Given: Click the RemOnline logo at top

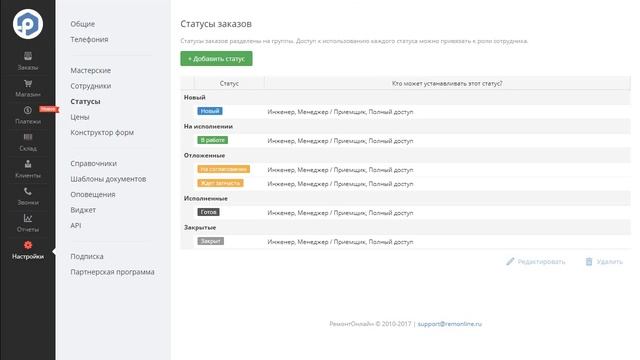Looking at the screenshot, I should (28, 24).
